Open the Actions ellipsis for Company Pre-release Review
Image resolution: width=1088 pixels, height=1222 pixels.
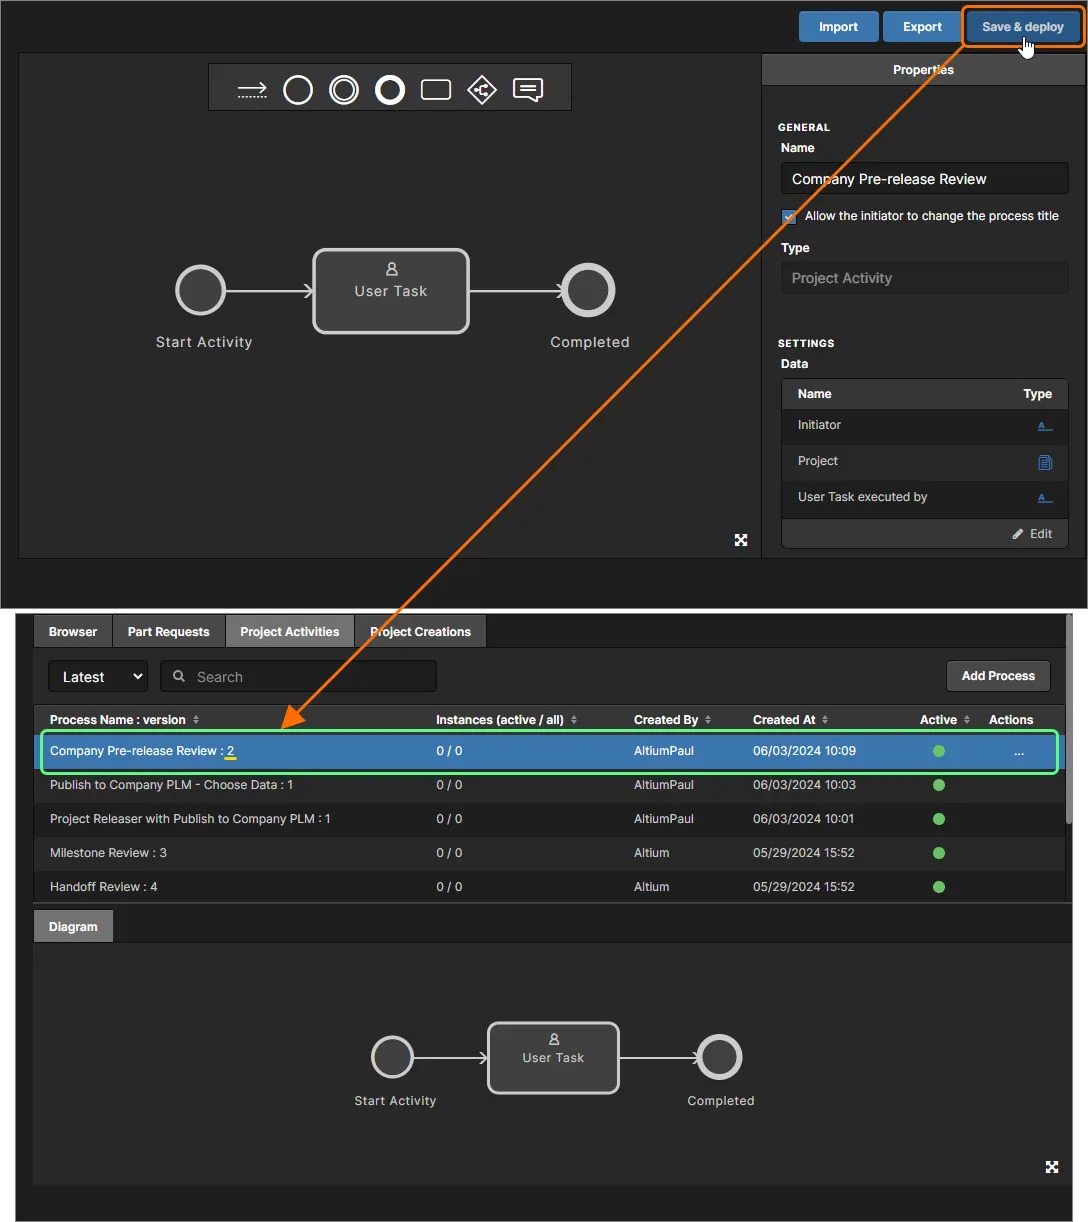click(1018, 751)
